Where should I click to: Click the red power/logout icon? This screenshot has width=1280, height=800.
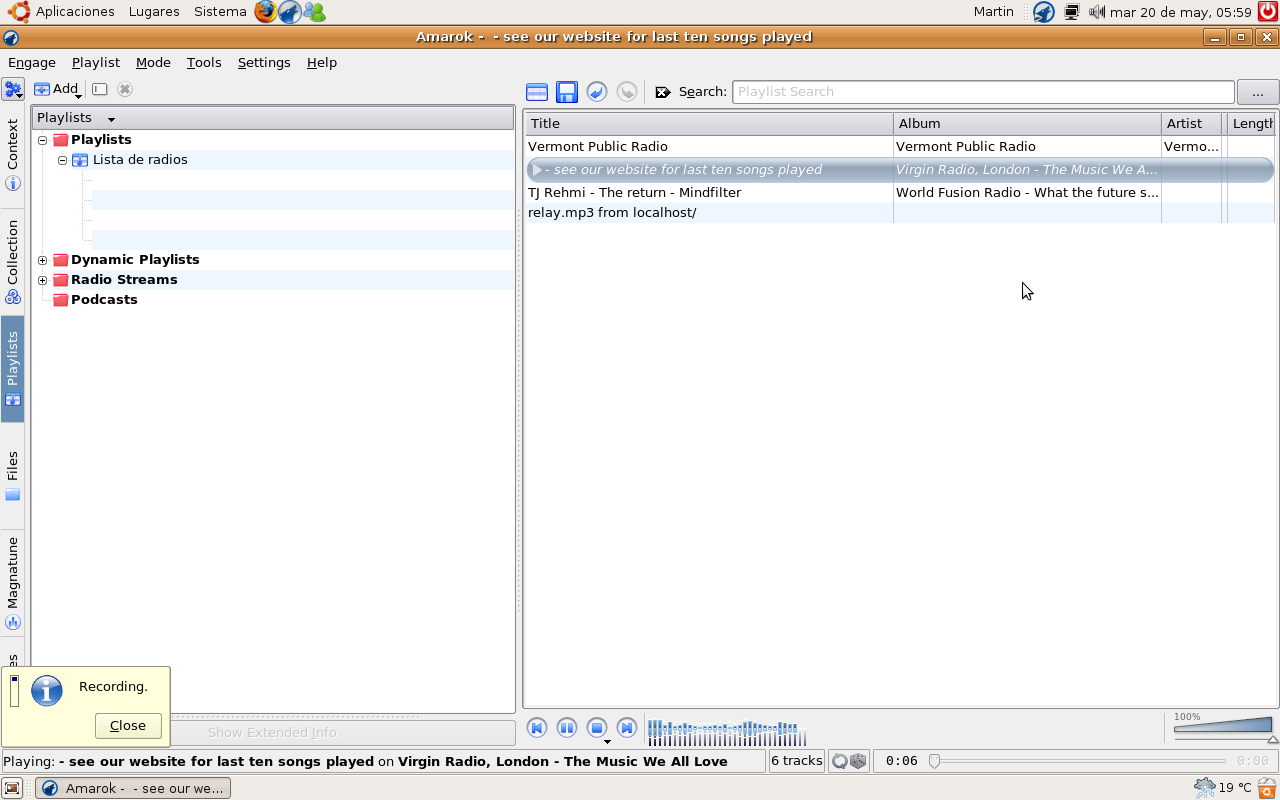(x=1268, y=12)
